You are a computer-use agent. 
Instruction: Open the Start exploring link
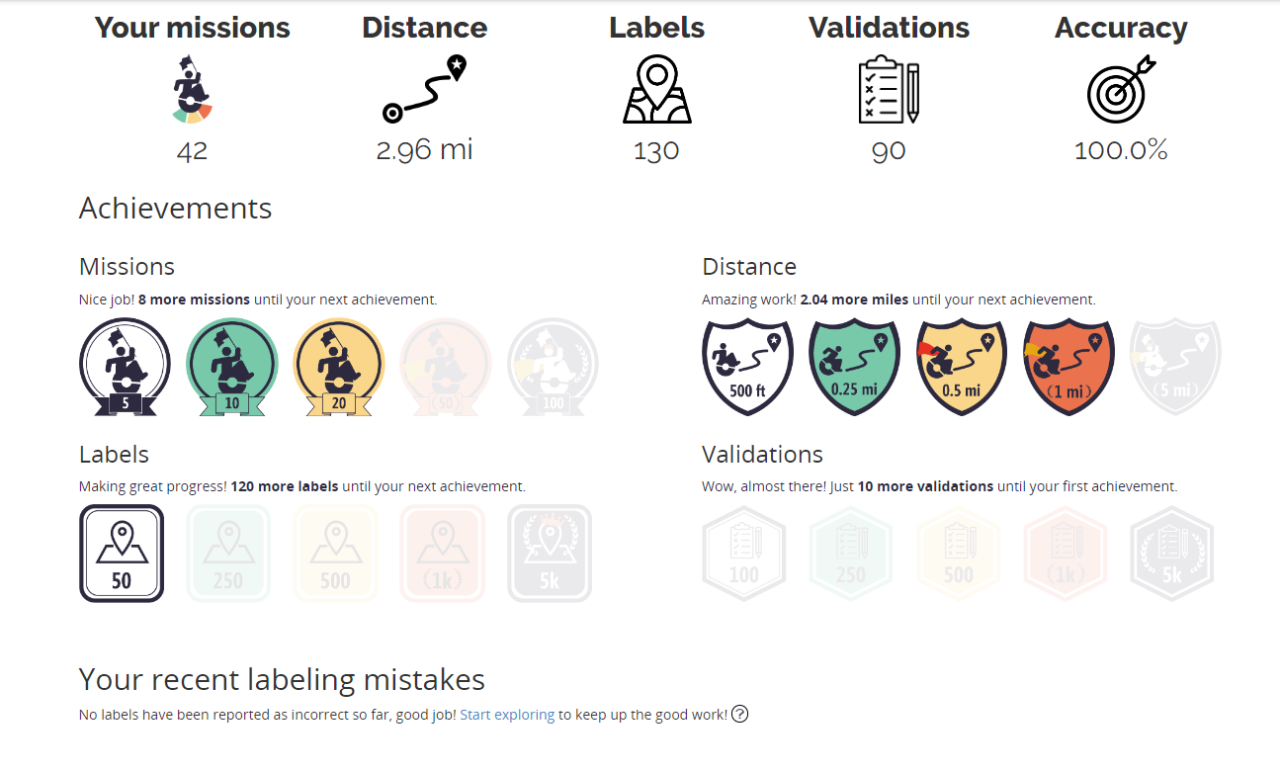[507, 715]
